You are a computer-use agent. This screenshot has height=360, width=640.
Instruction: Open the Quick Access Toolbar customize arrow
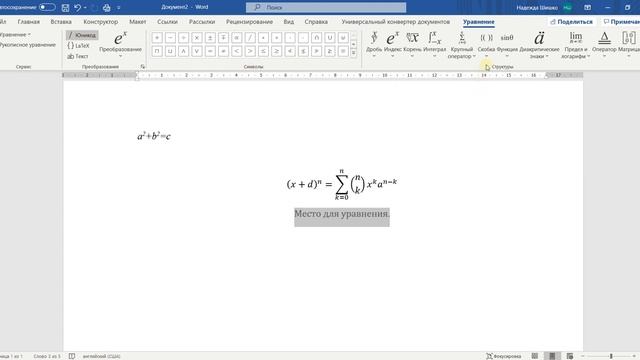coord(119,7)
